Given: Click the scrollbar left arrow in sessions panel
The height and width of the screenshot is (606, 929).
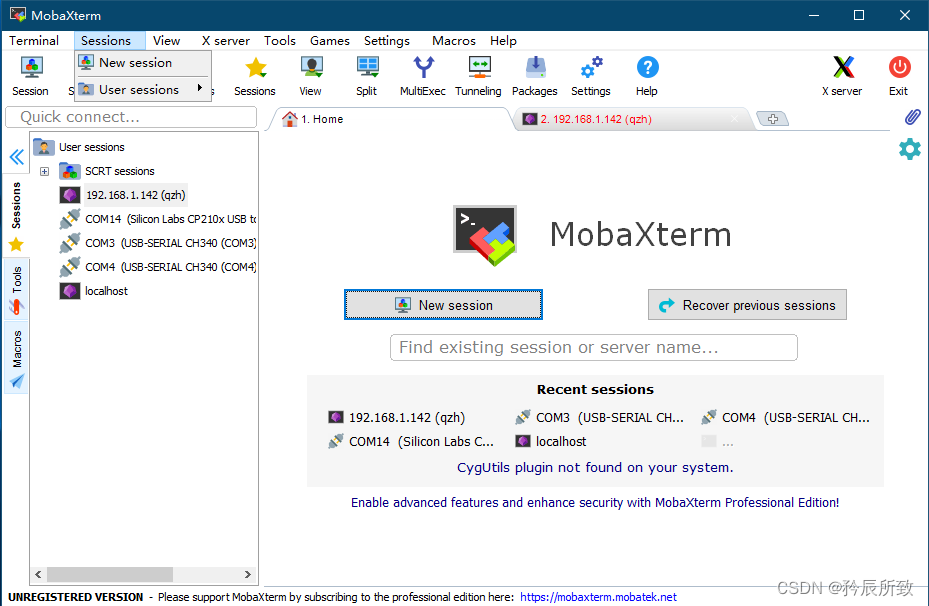Looking at the screenshot, I should coord(38,574).
